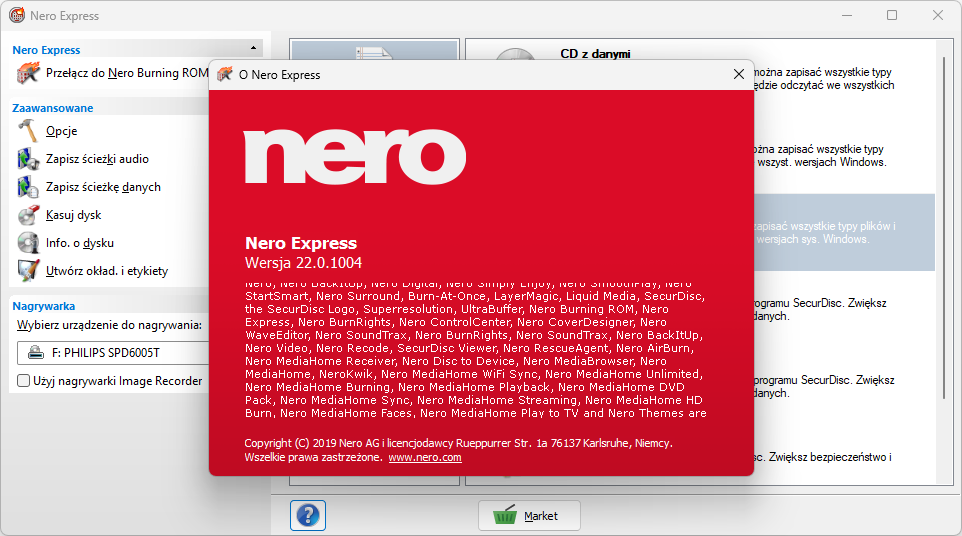Choose Zapisz ścieżkę danych

tap(103, 187)
